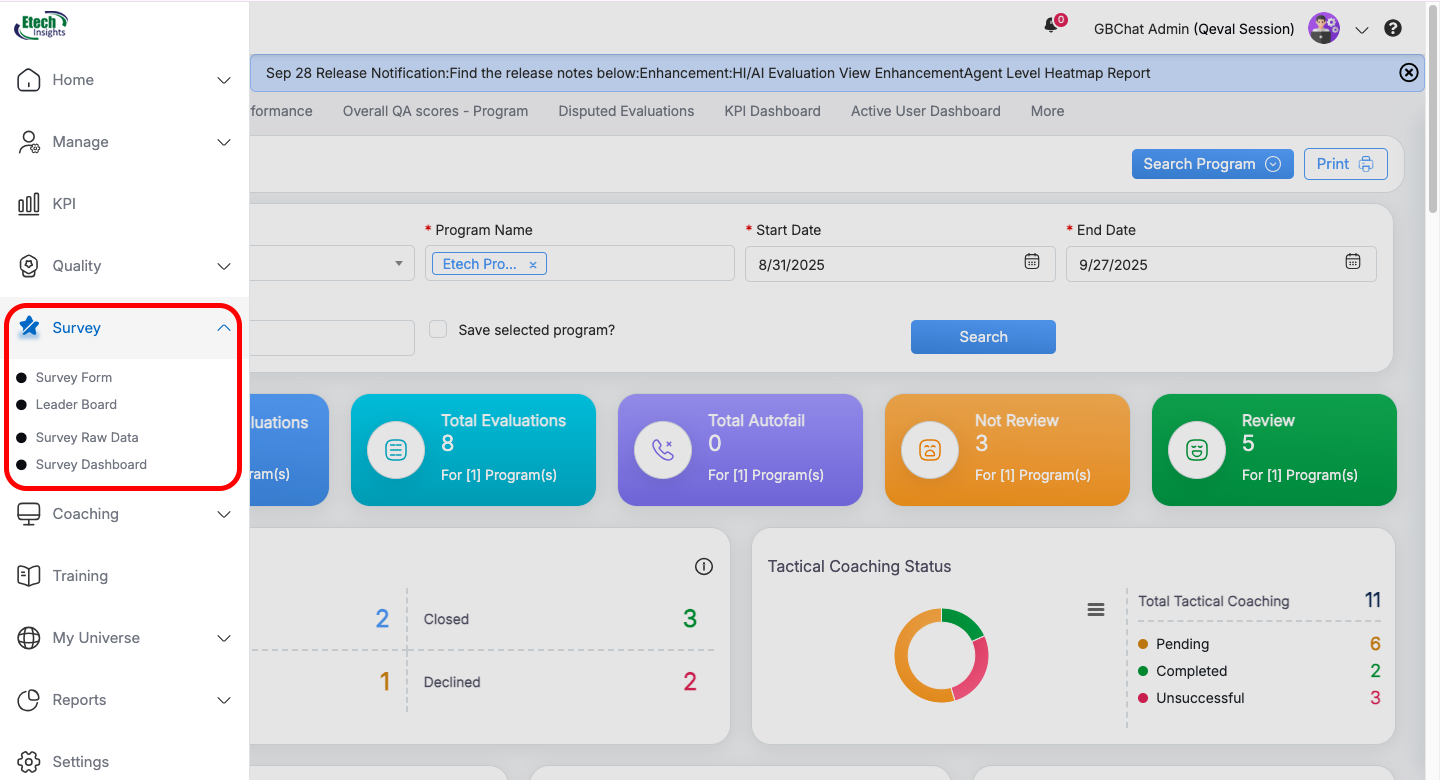Click the help question mark icon
1440x780 pixels.
click(x=1393, y=29)
